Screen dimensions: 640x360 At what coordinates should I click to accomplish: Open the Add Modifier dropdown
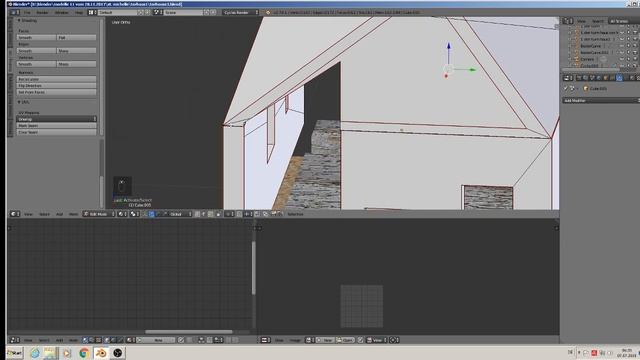tap(600, 100)
